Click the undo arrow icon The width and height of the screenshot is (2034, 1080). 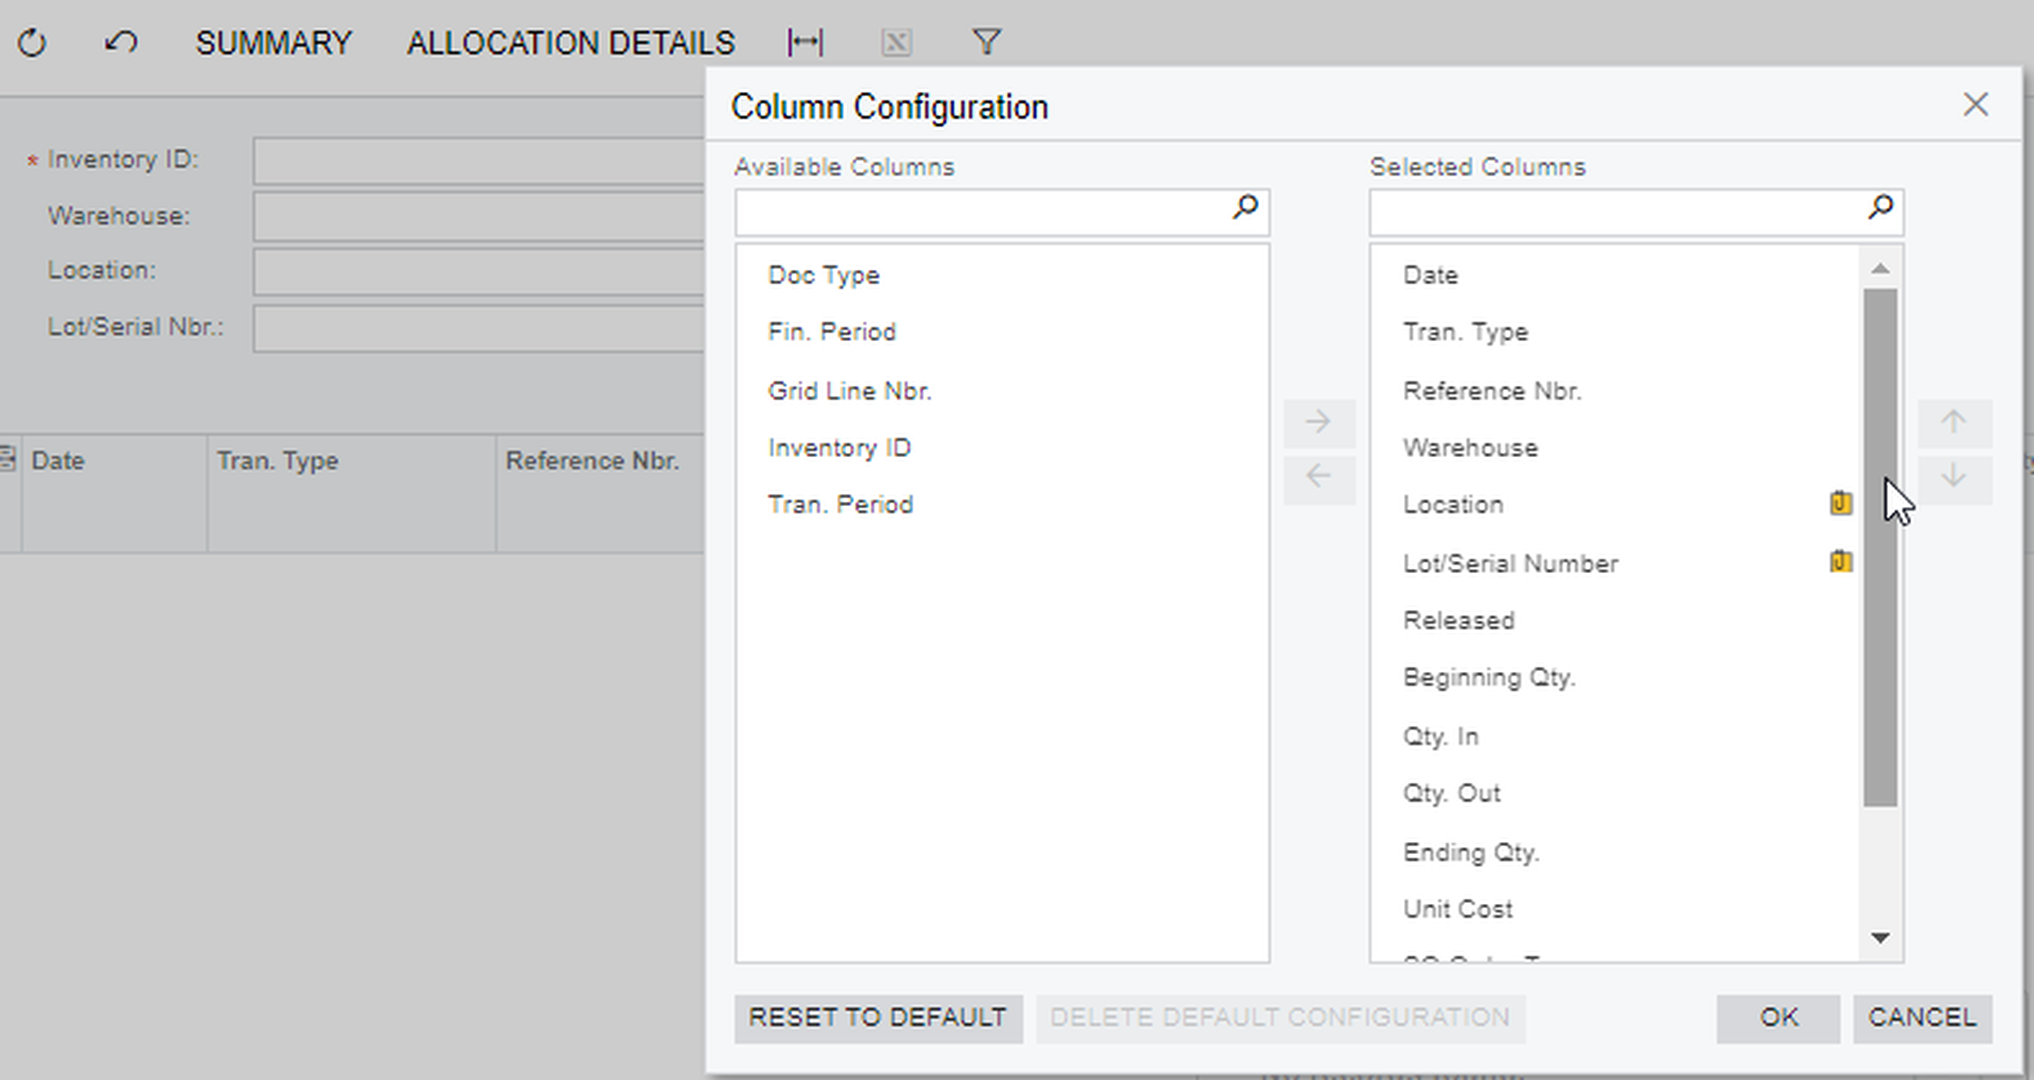(x=121, y=43)
